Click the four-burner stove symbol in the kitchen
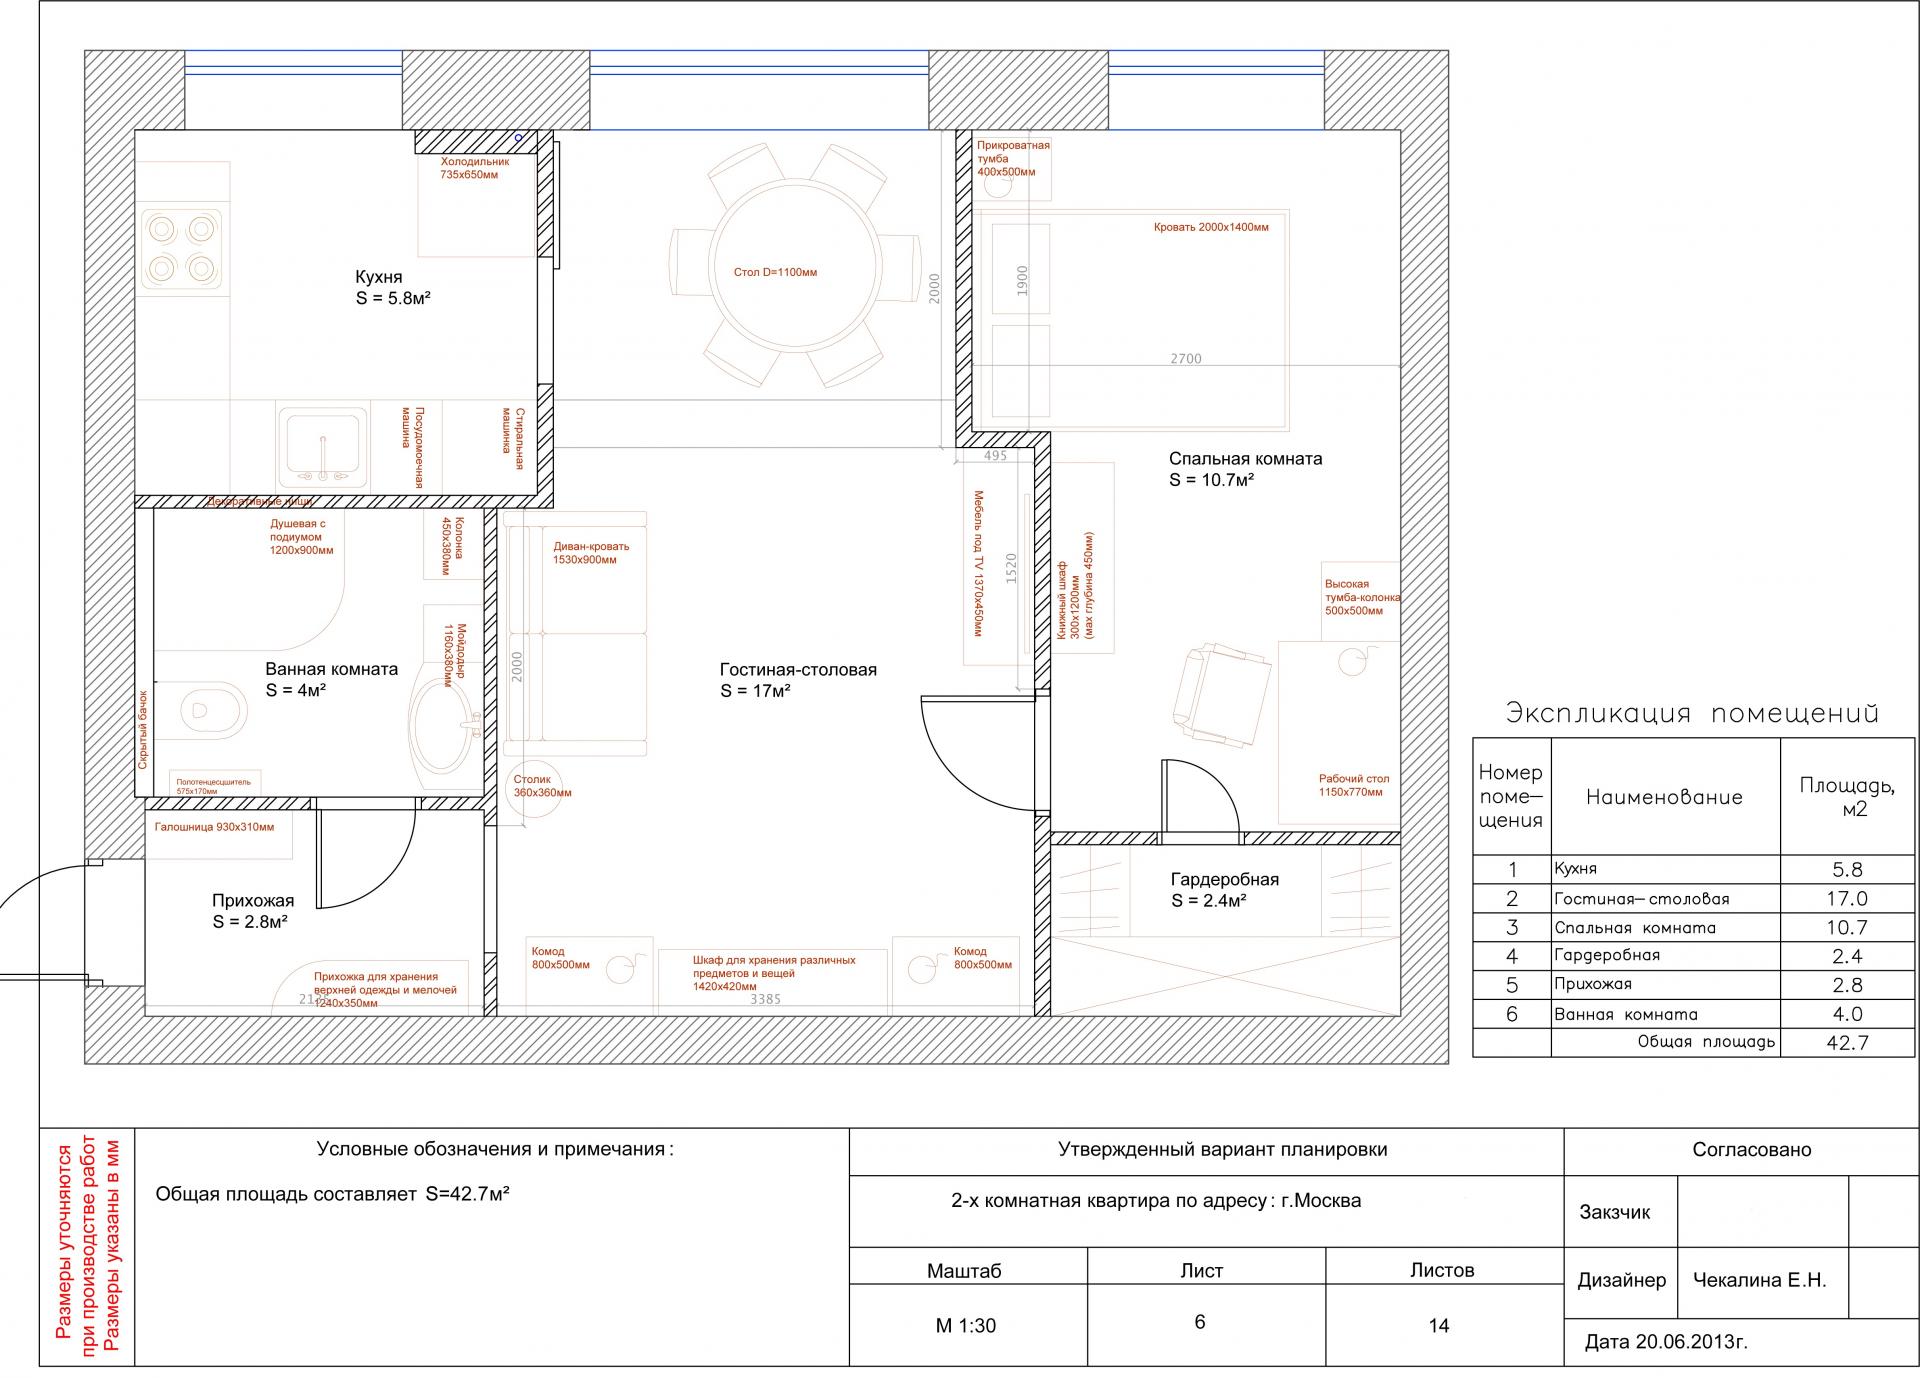 184,247
